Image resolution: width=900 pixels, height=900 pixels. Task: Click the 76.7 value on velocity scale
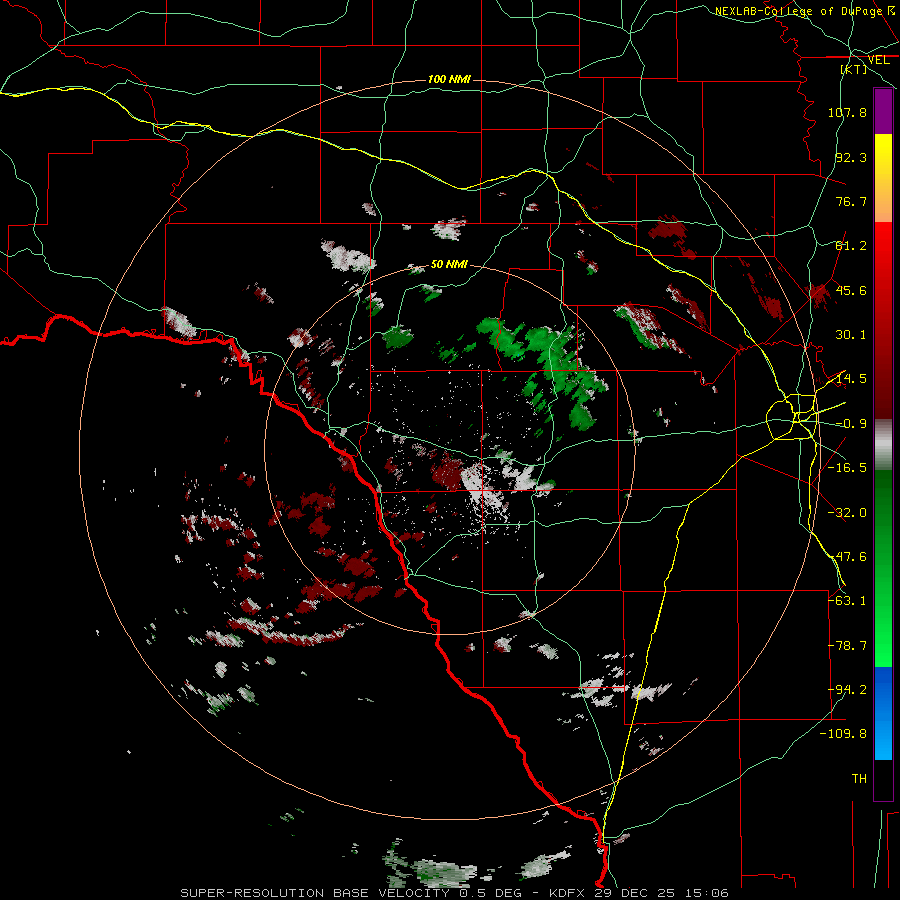[851, 201]
